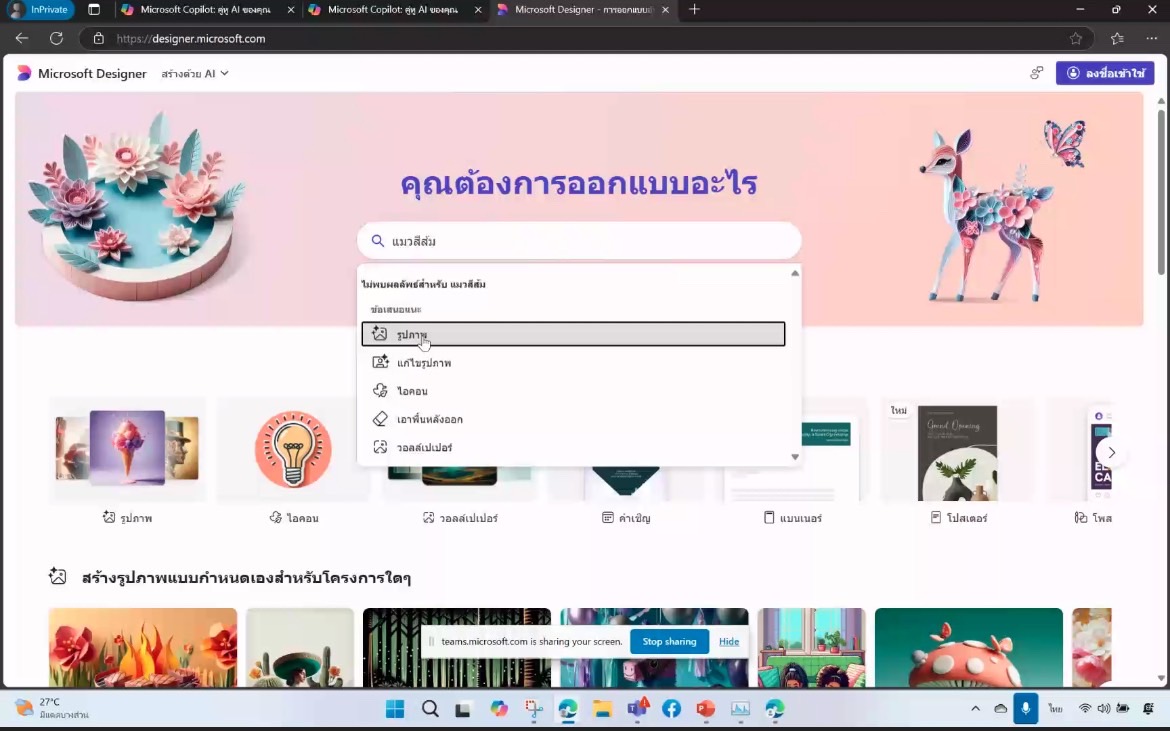
Task: Click the magnifier icon in the design search box
Action: [x=378, y=241]
